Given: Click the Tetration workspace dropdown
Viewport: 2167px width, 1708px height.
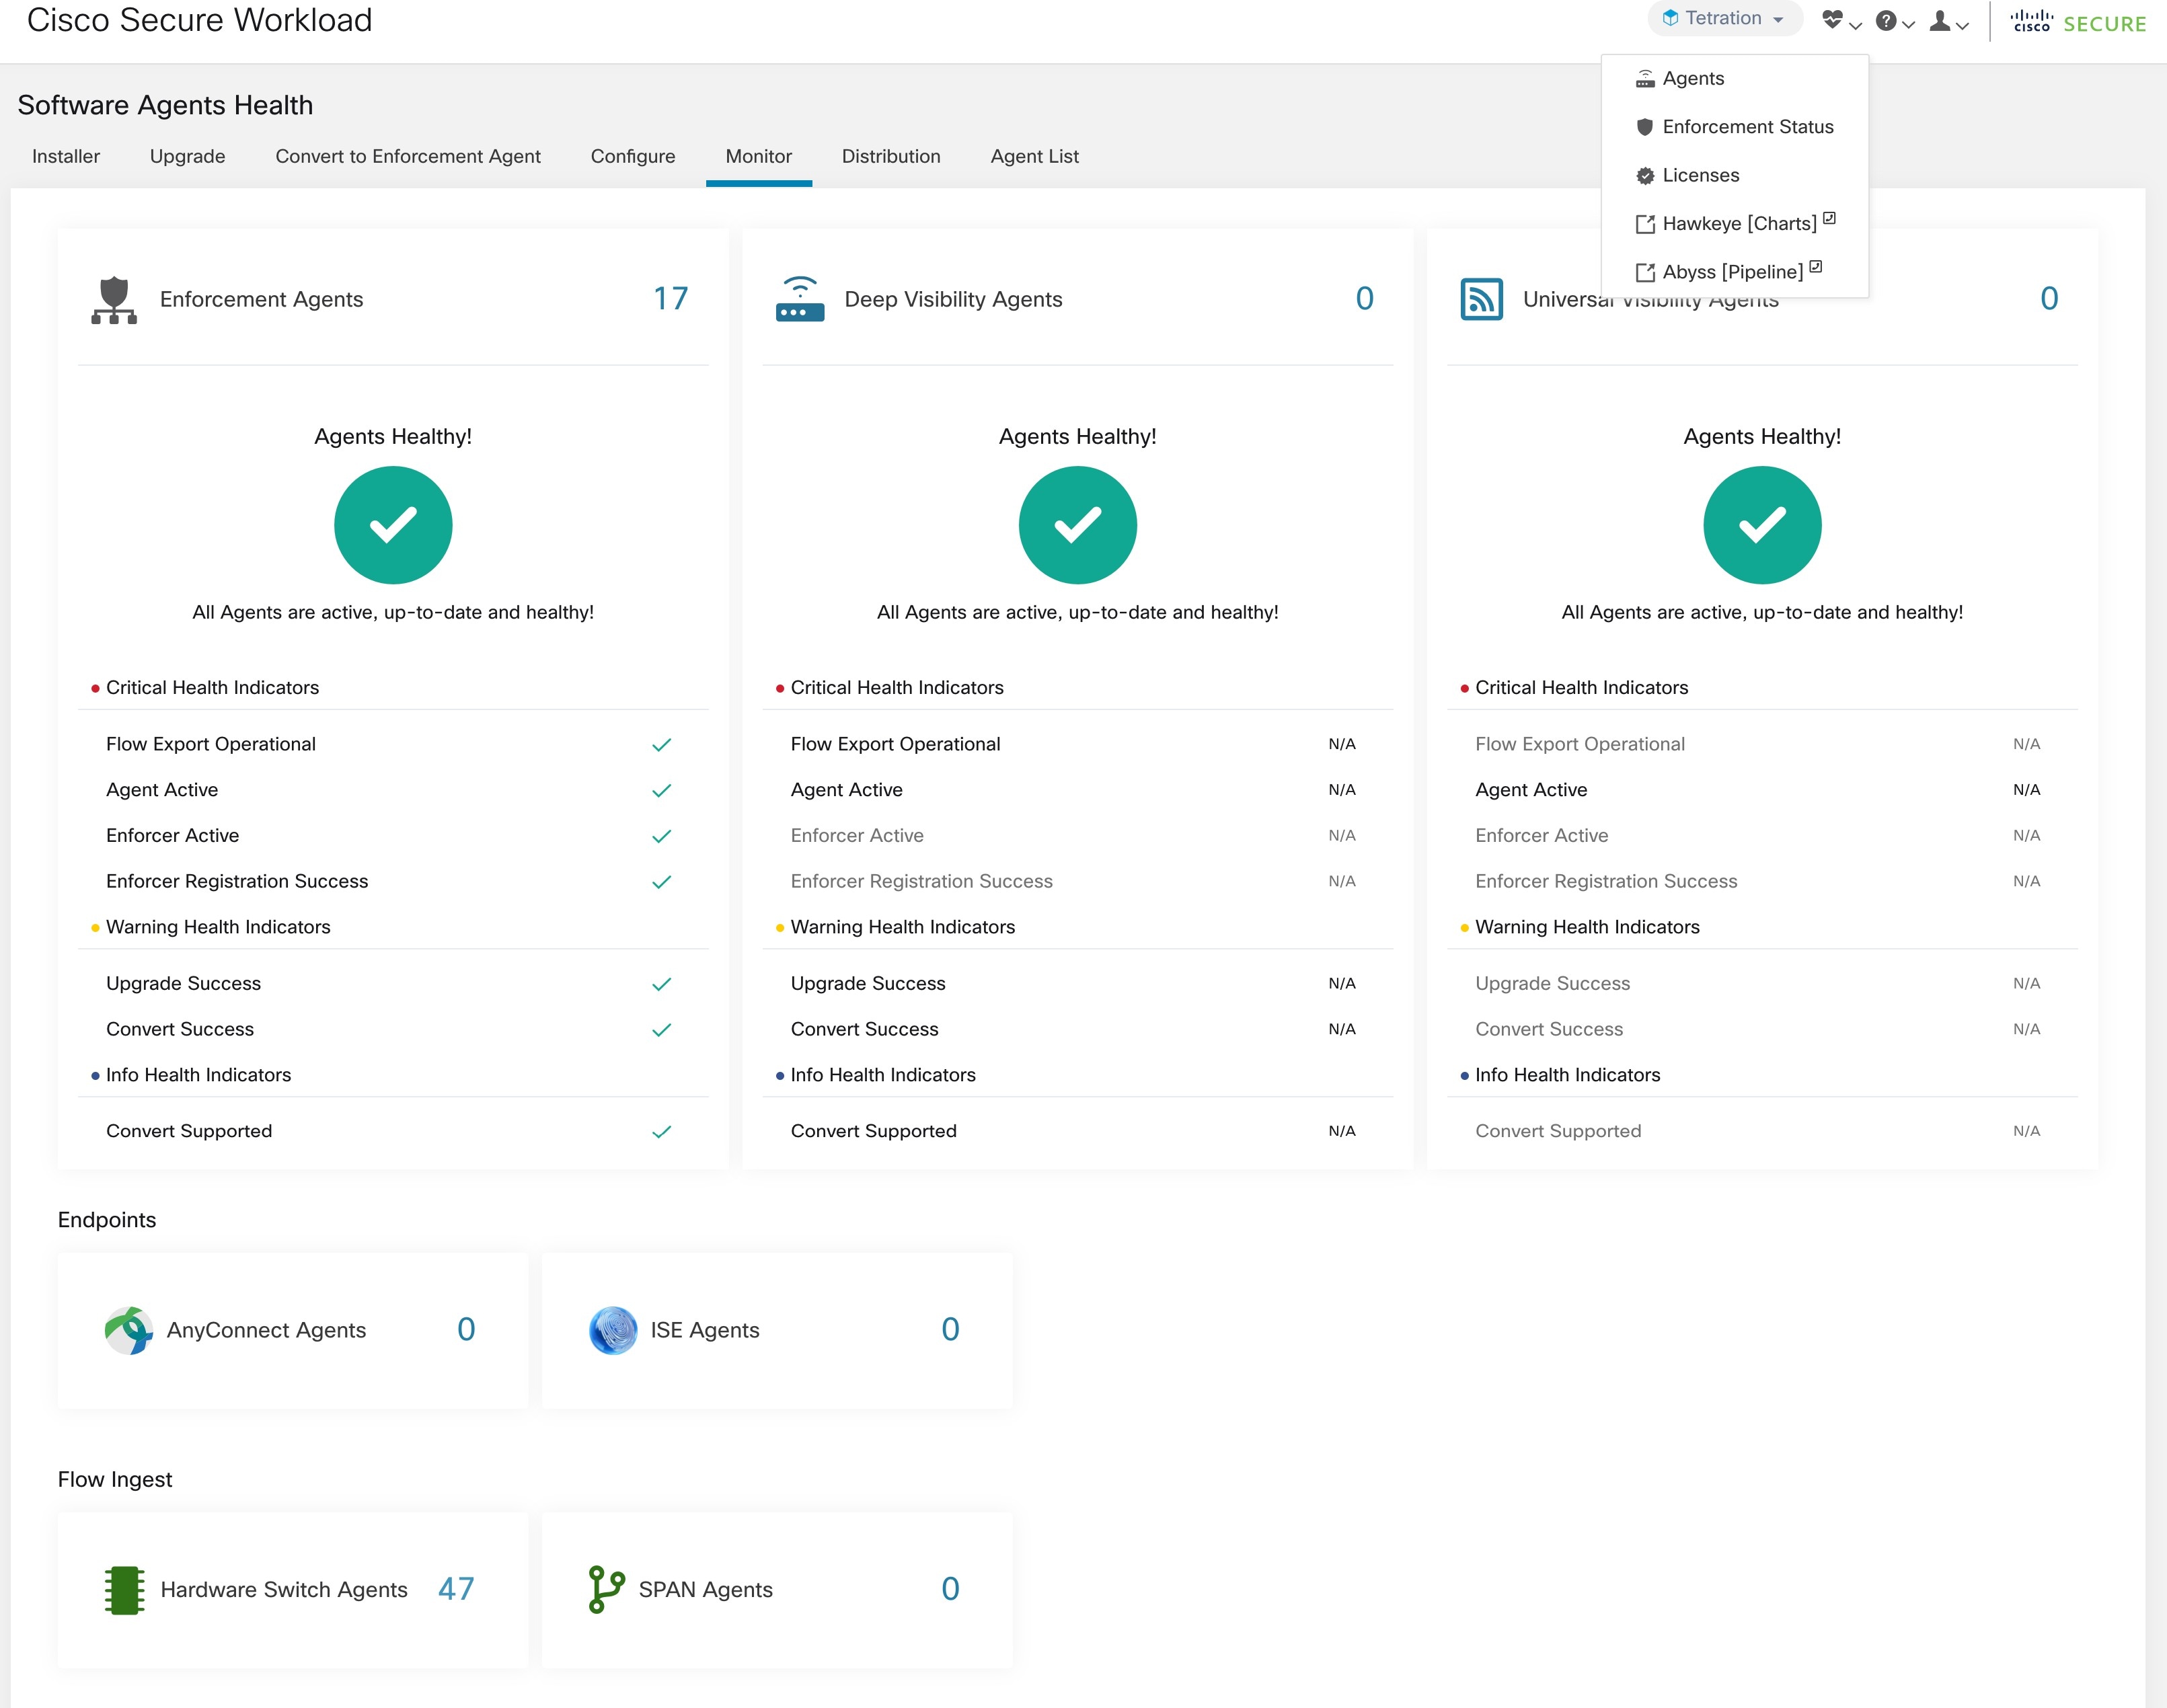Looking at the screenshot, I should pos(1722,20).
